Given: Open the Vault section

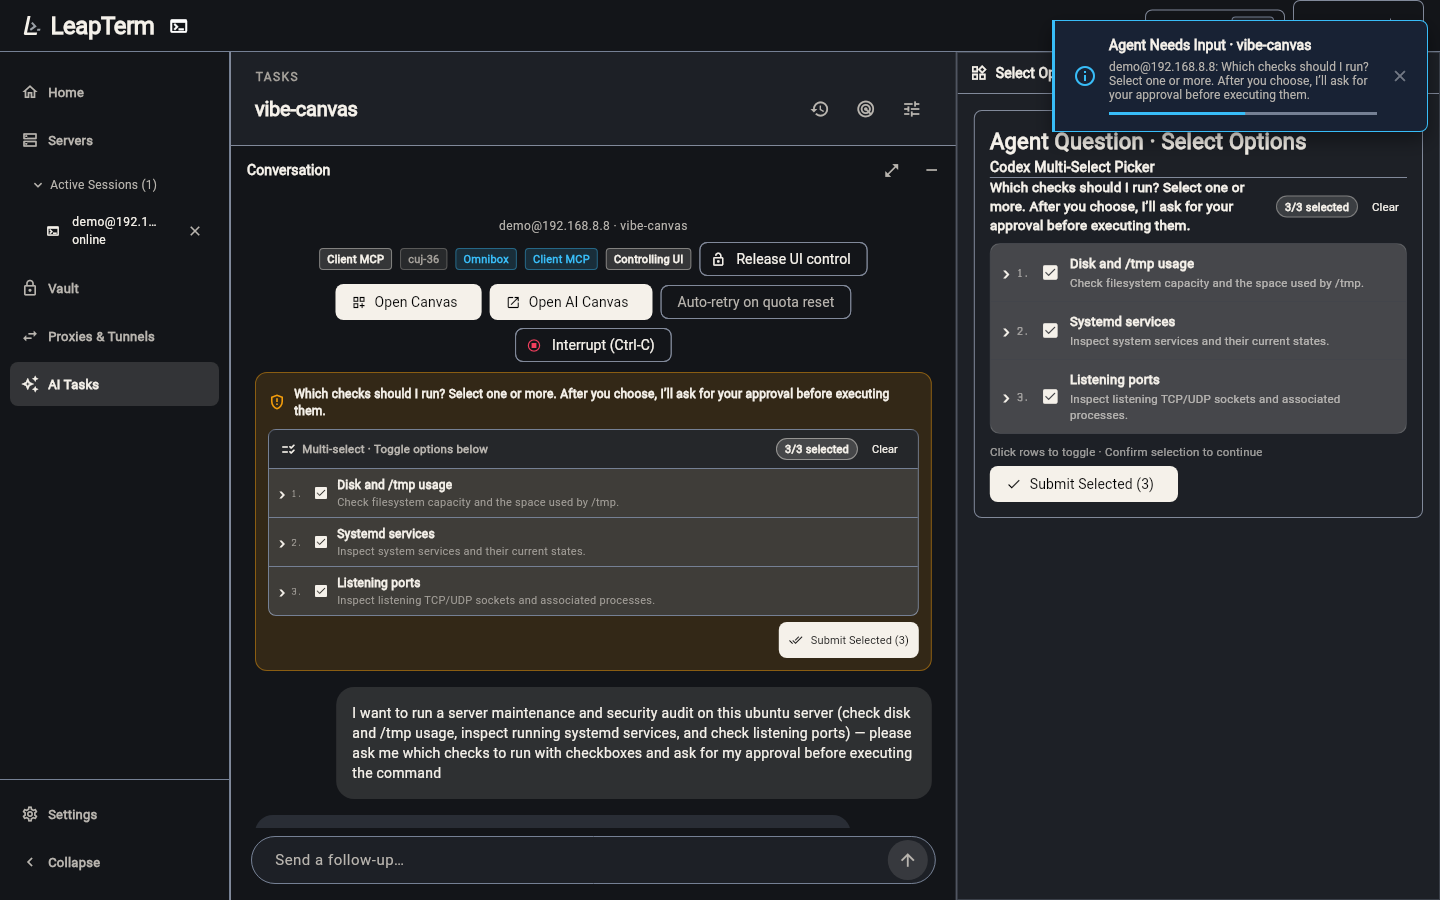Looking at the screenshot, I should pyautogui.click(x=114, y=289).
